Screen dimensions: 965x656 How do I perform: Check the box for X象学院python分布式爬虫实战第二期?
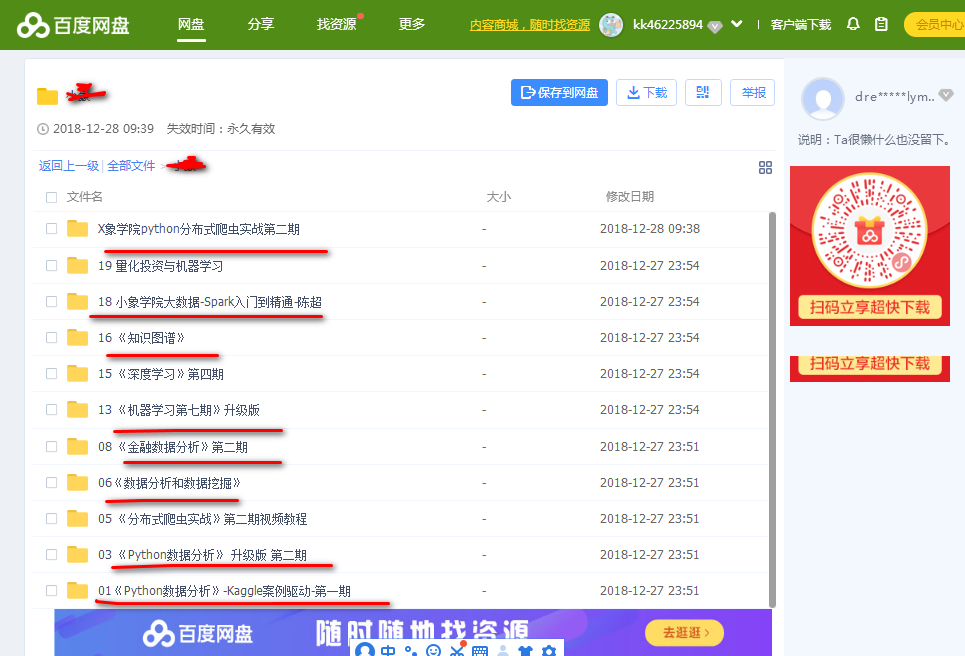tap(52, 229)
